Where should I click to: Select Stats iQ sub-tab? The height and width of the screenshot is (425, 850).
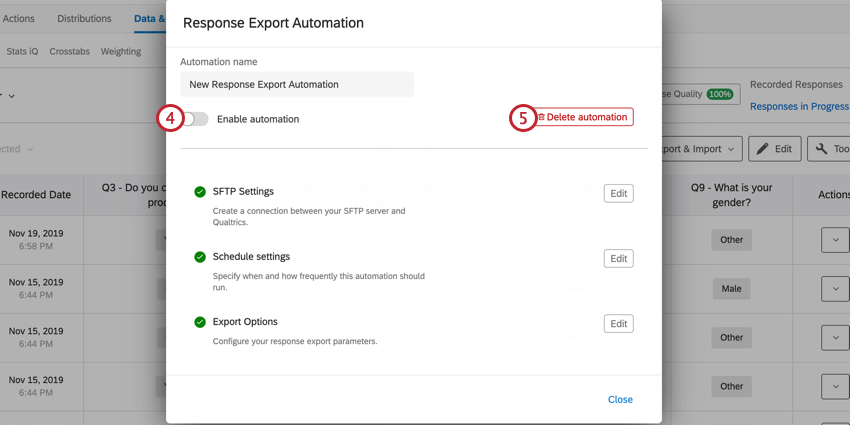[22, 51]
